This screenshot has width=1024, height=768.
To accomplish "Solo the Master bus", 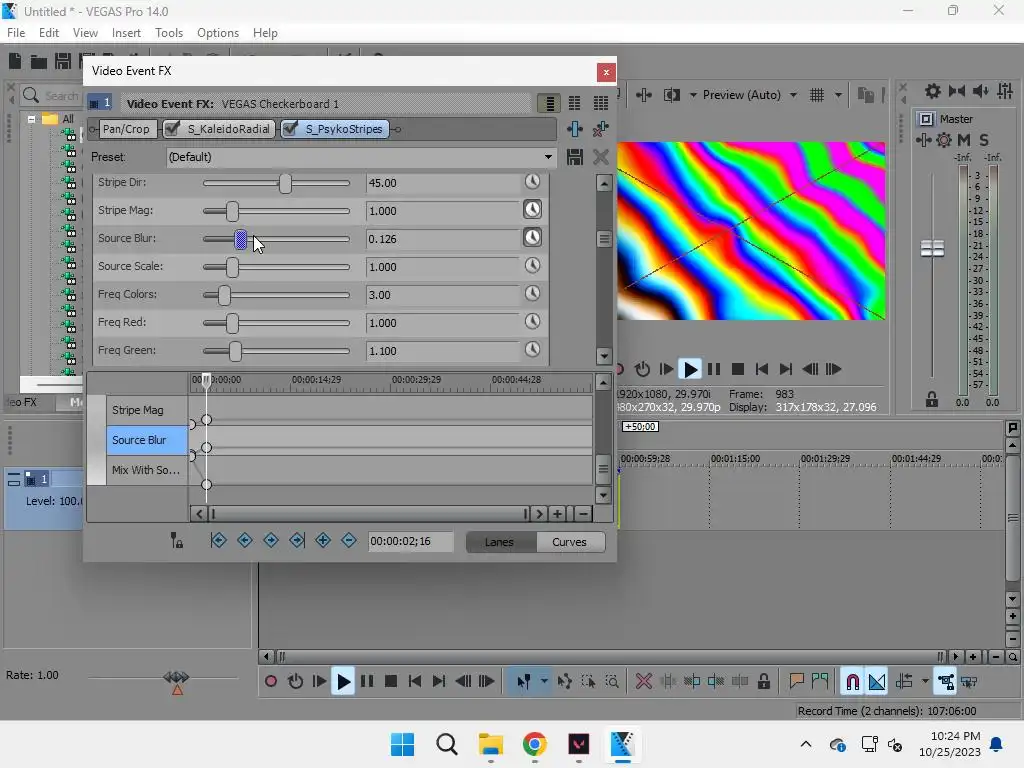I will (984, 140).
